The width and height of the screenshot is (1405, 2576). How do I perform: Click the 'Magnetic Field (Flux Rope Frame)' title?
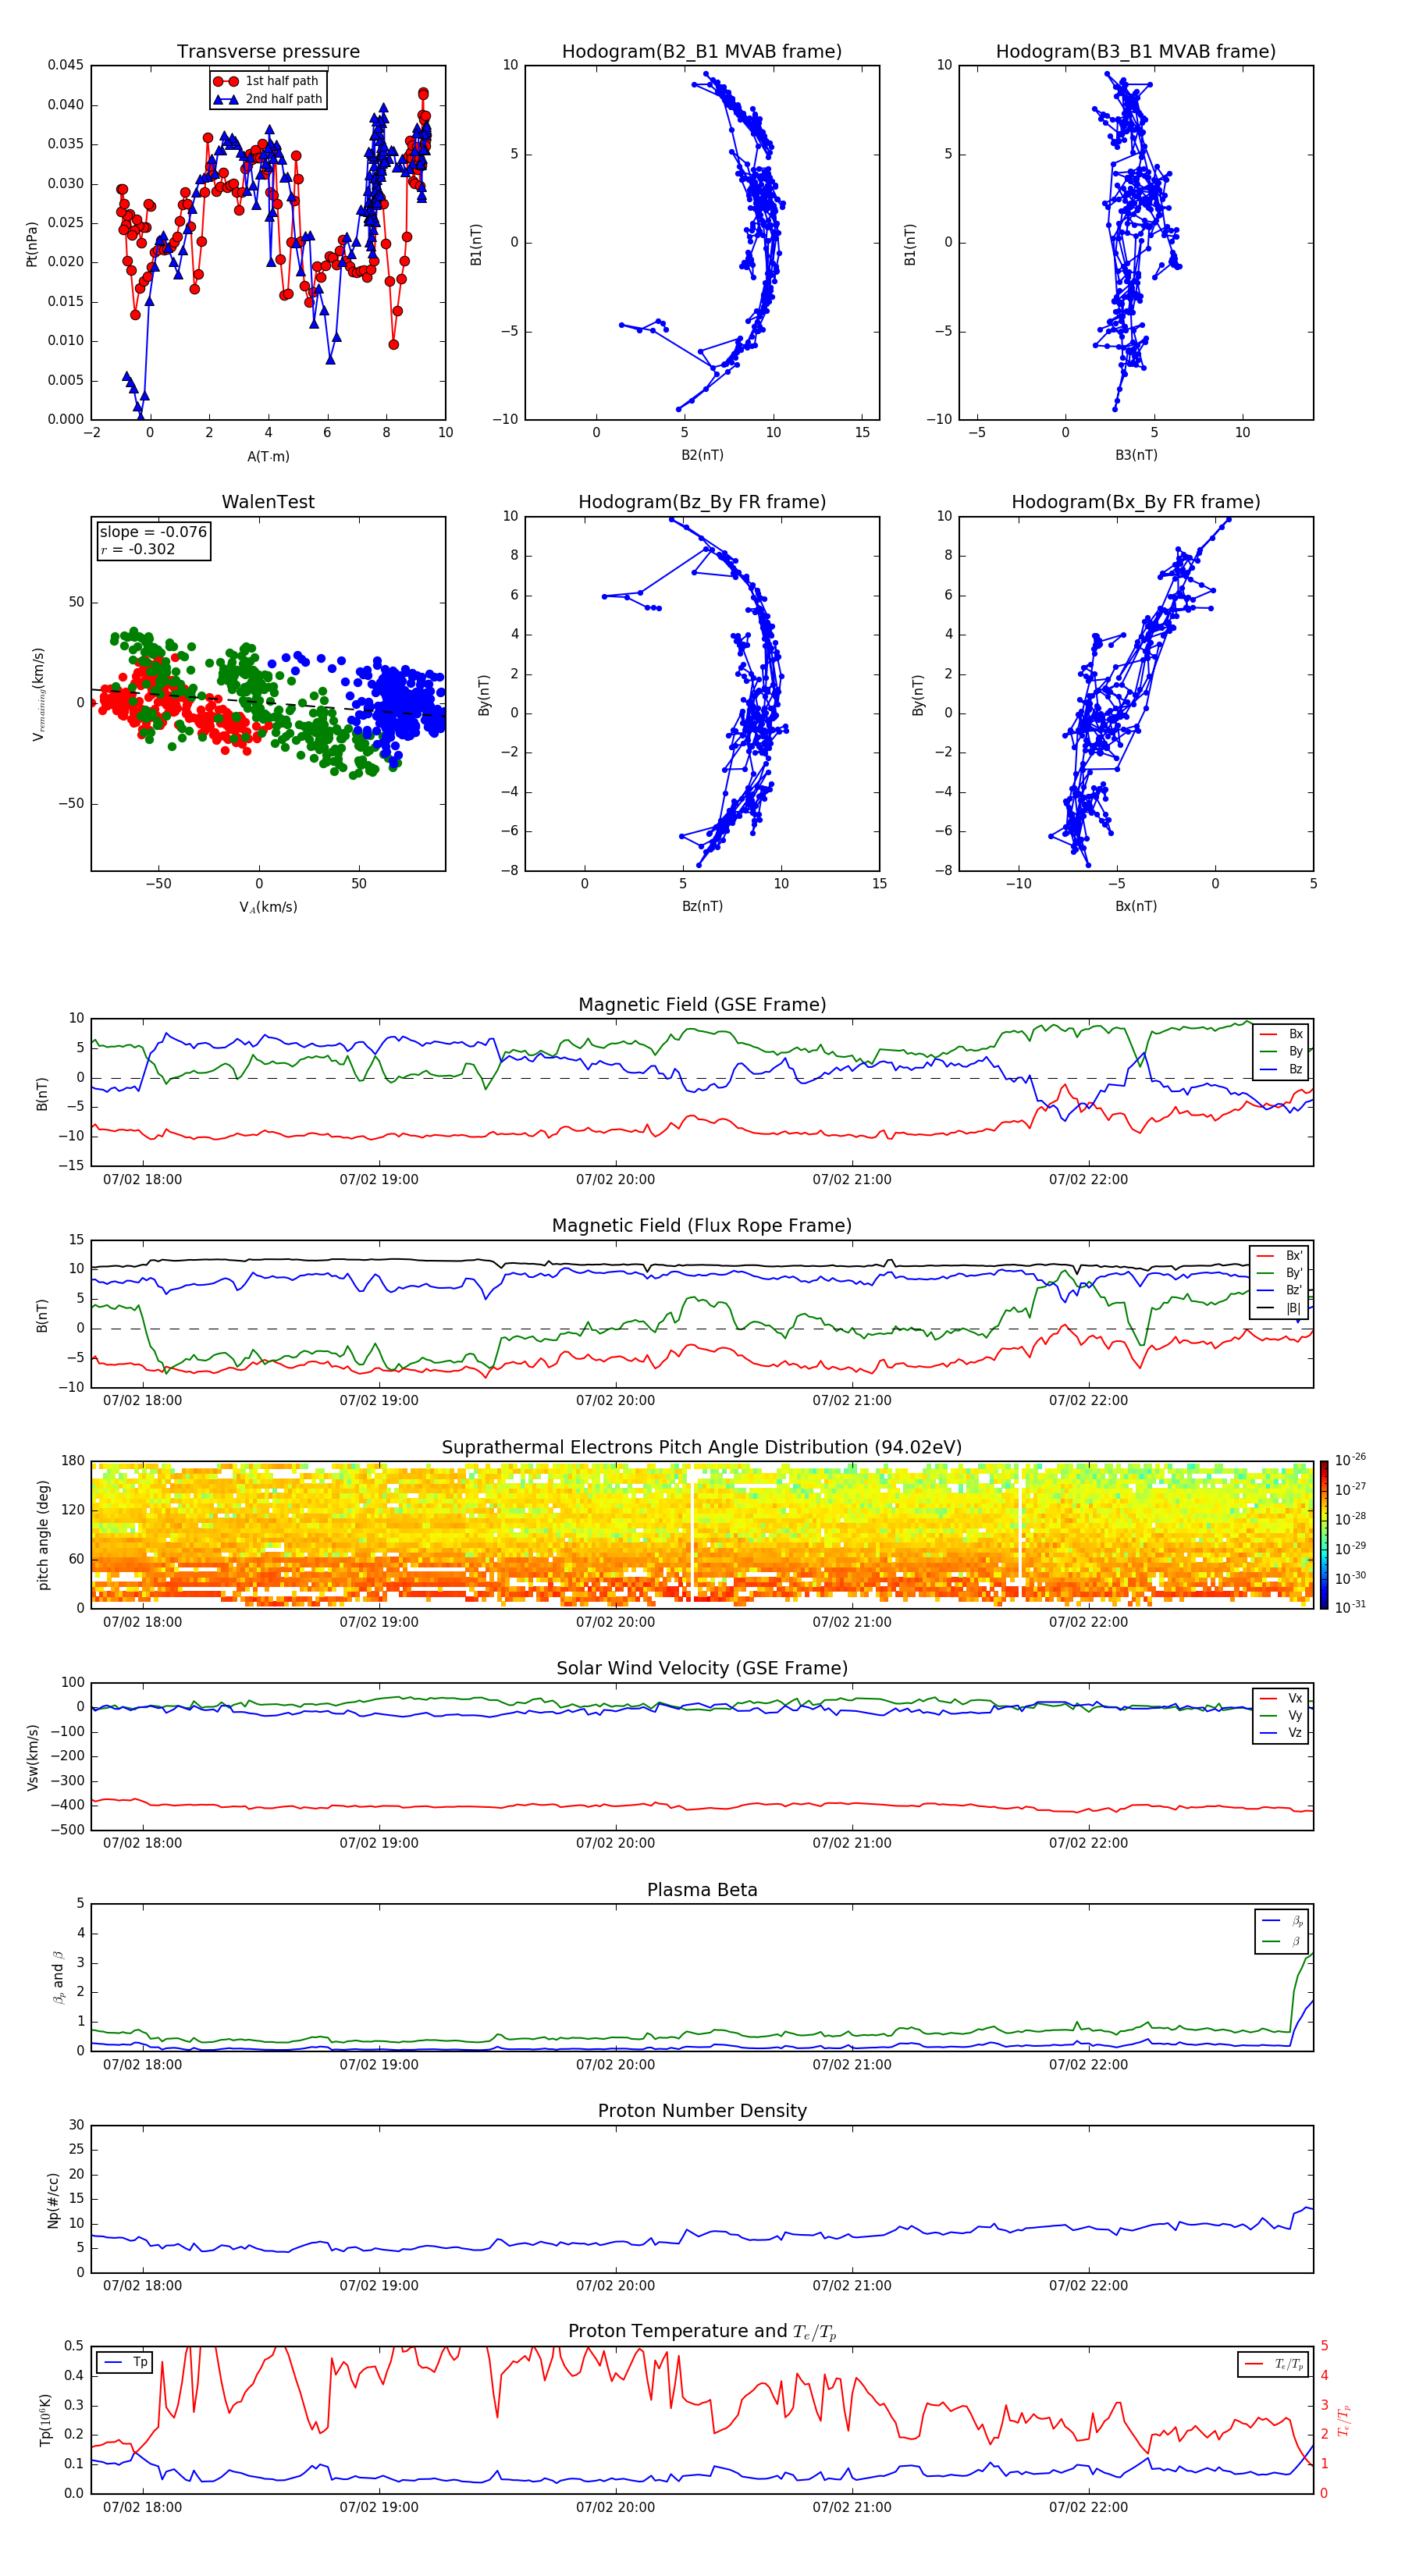click(702, 1226)
